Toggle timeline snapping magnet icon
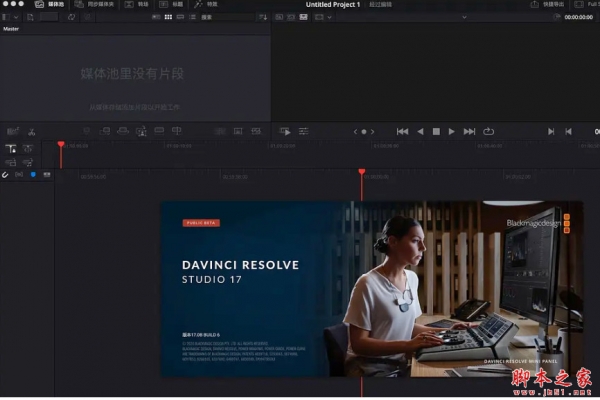Screen dimensions: 600x400 6,174
